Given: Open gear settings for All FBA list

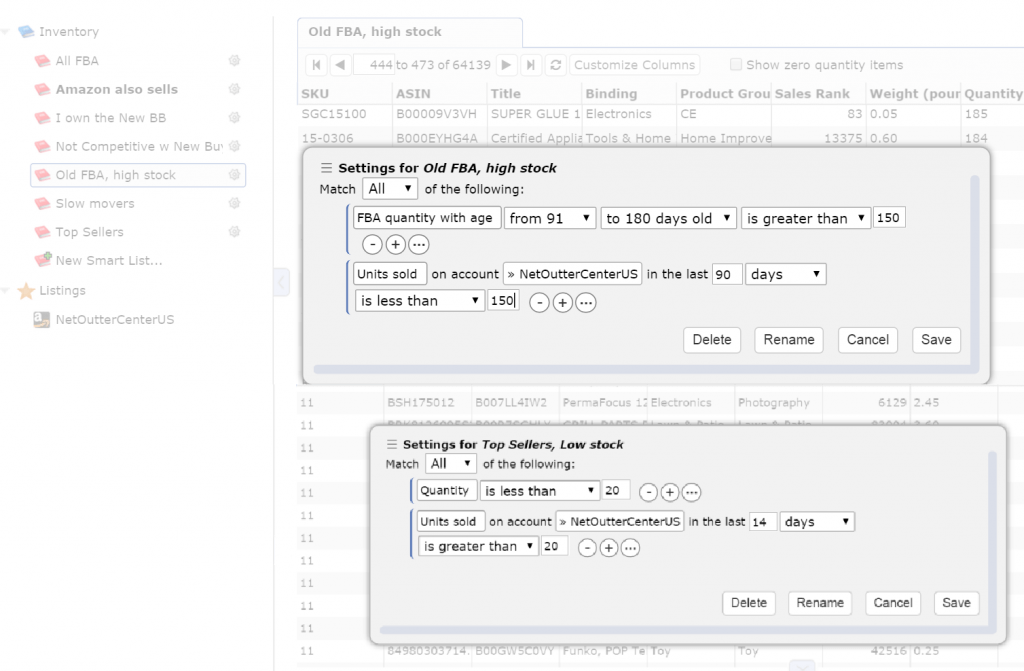Looking at the screenshot, I should coord(234,61).
